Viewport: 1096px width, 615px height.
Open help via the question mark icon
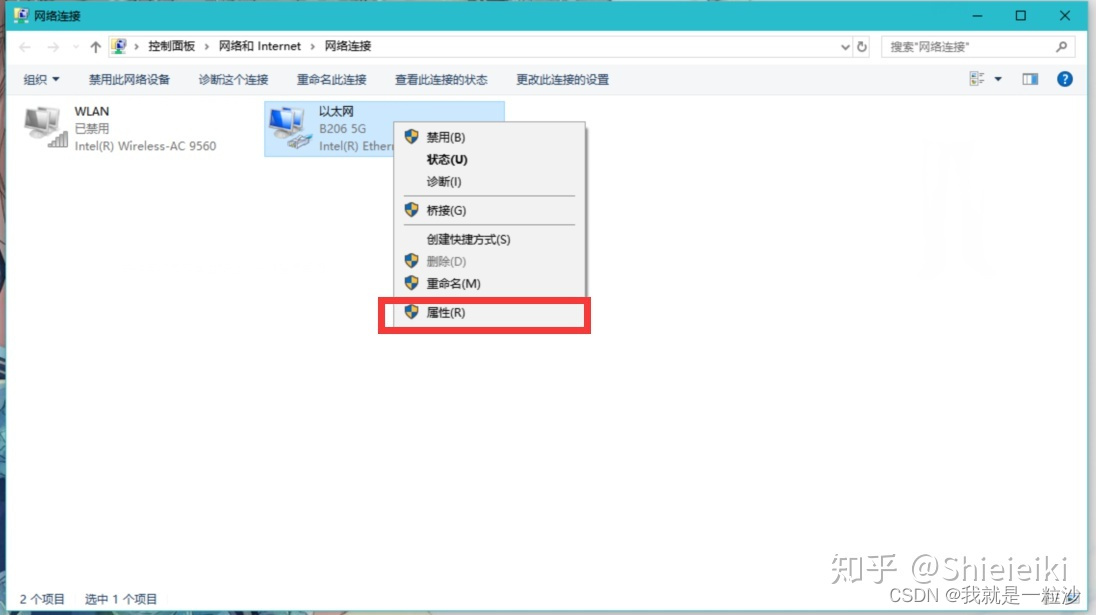1064,79
